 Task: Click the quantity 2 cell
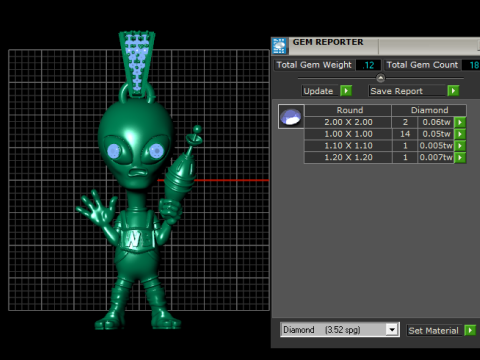coord(405,122)
